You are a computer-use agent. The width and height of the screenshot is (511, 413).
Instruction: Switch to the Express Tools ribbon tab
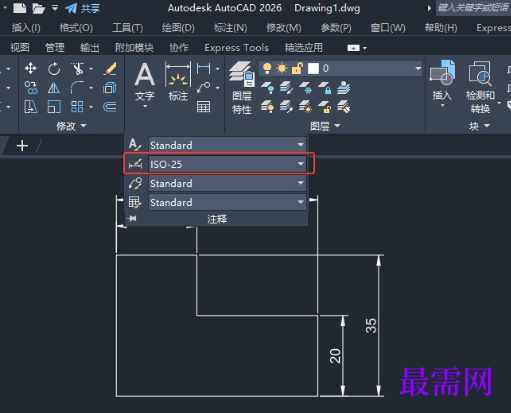[236, 48]
